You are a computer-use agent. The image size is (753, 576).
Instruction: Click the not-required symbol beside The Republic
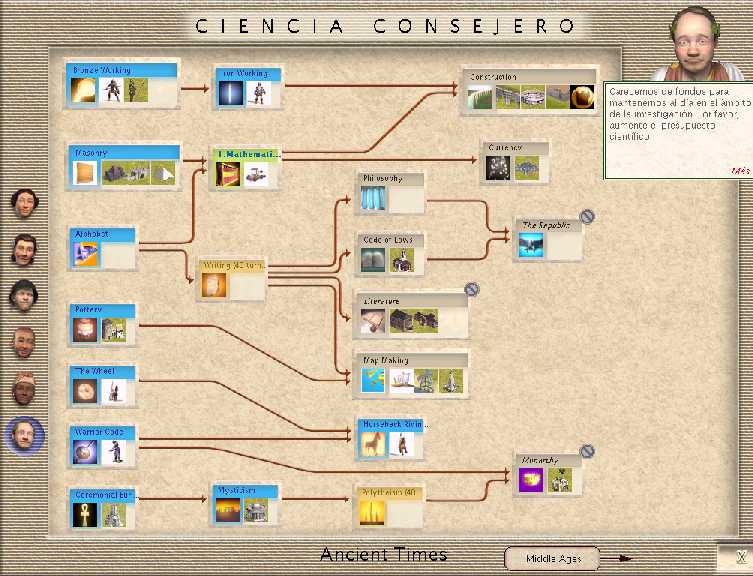click(588, 216)
